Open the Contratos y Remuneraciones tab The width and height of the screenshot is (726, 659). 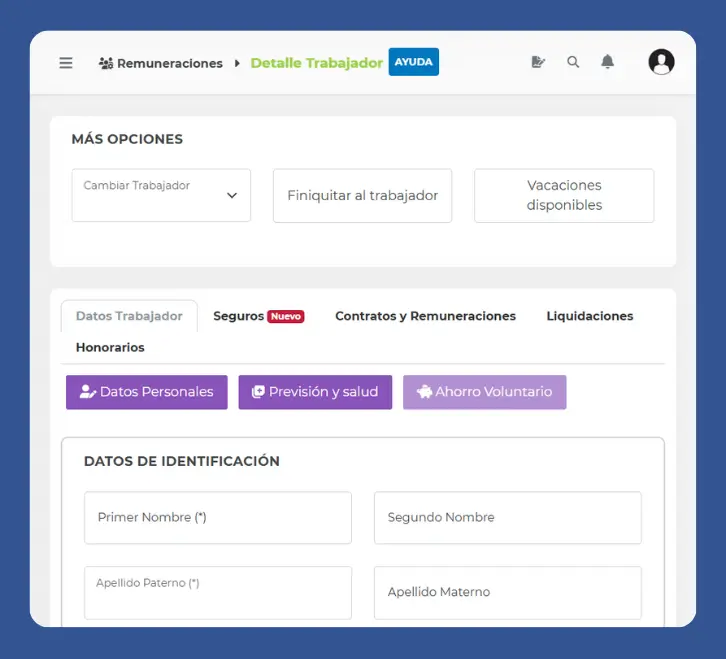pyautogui.click(x=425, y=316)
